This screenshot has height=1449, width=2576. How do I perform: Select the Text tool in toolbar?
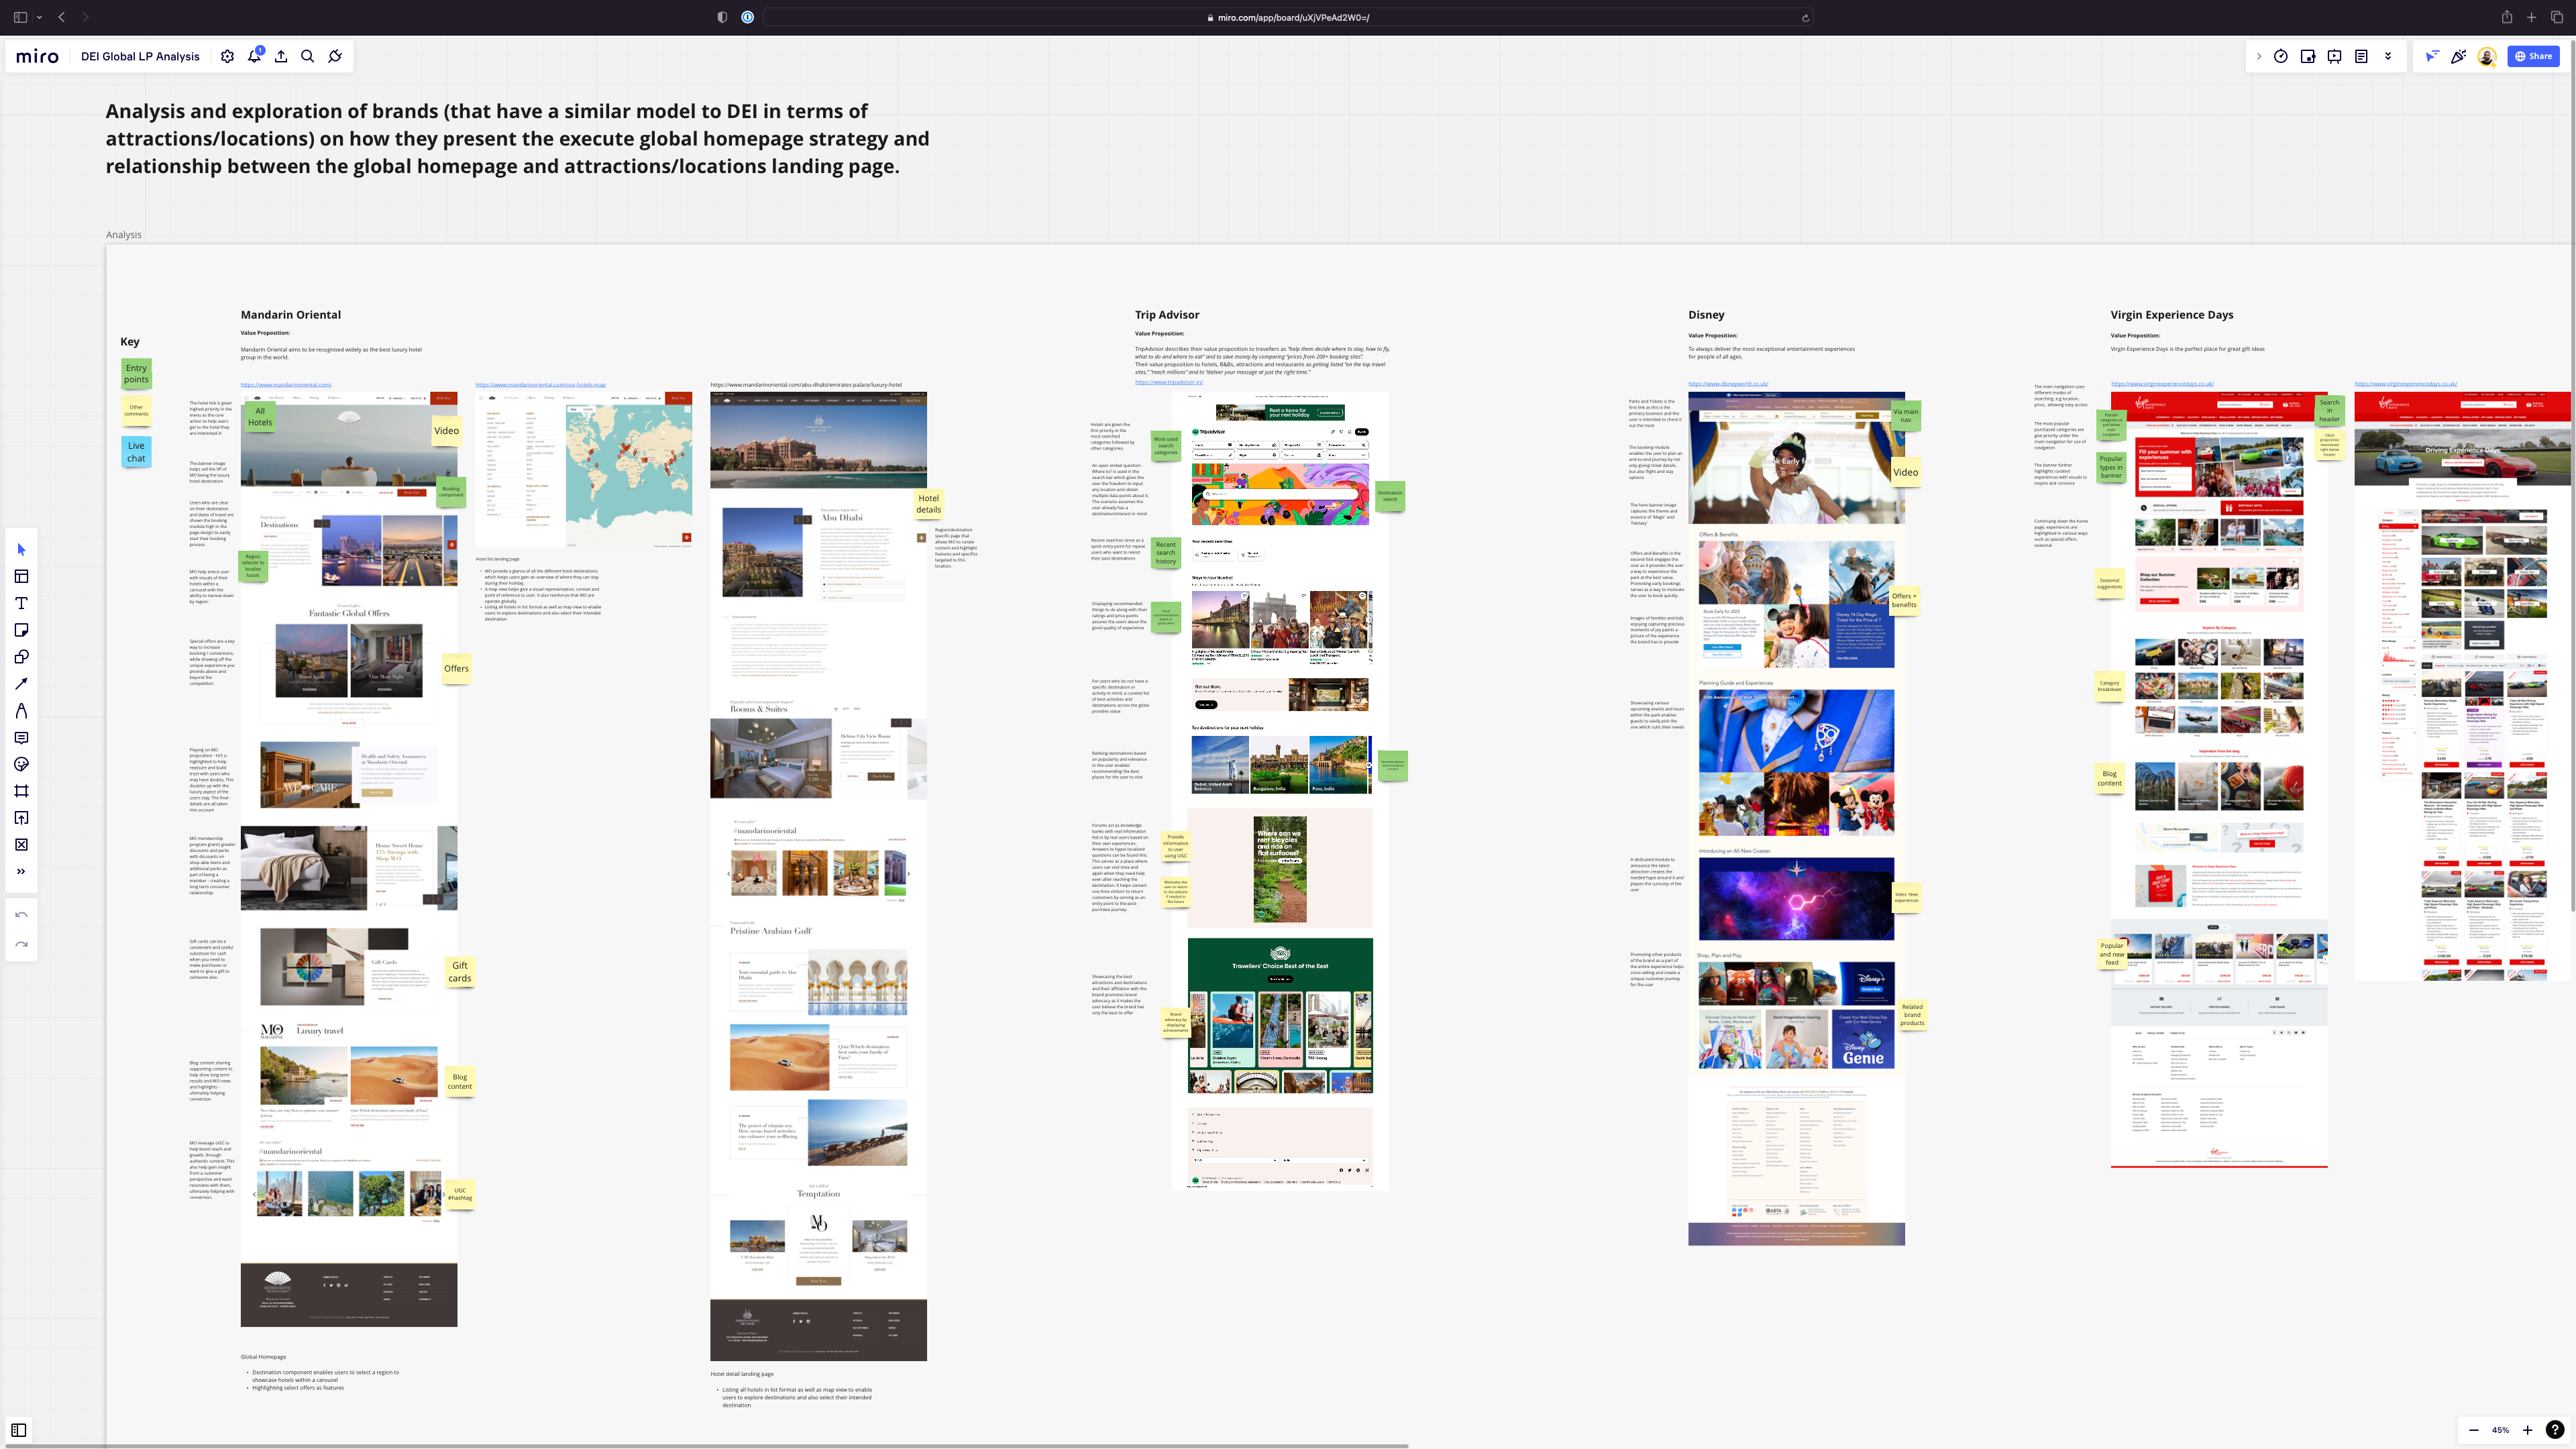[x=21, y=603]
